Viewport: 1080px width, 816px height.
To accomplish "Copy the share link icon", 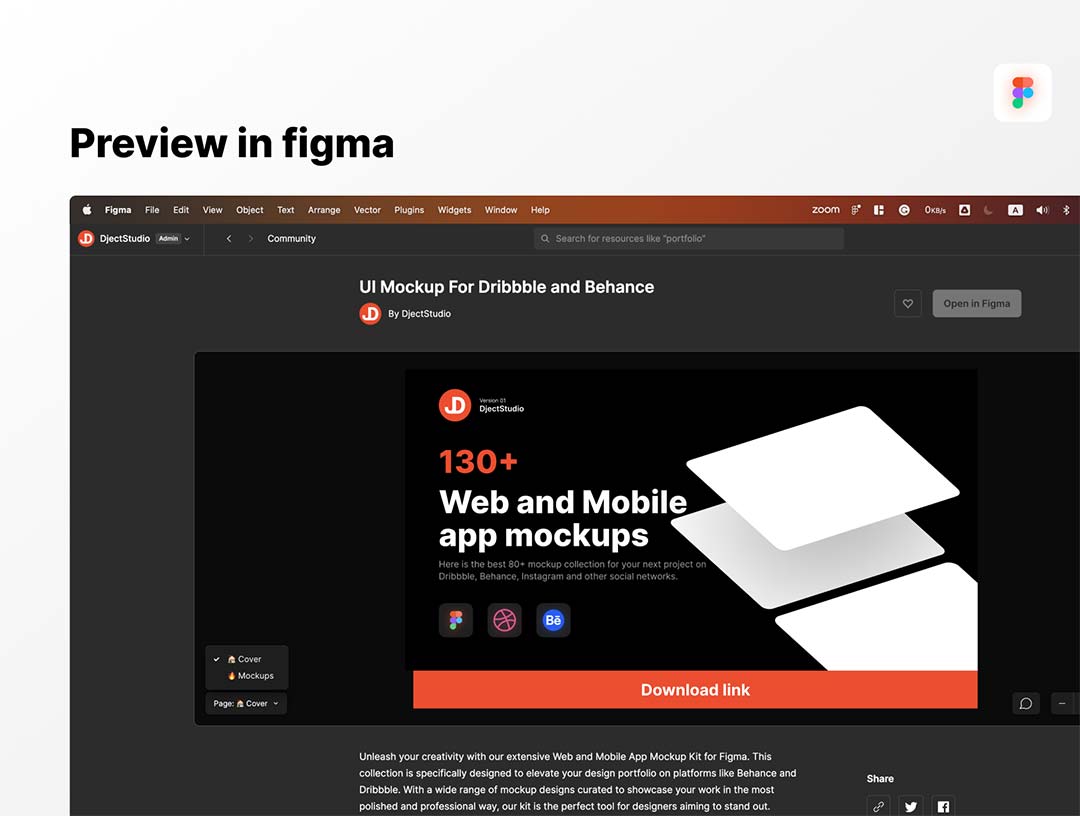I will pyautogui.click(x=878, y=806).
